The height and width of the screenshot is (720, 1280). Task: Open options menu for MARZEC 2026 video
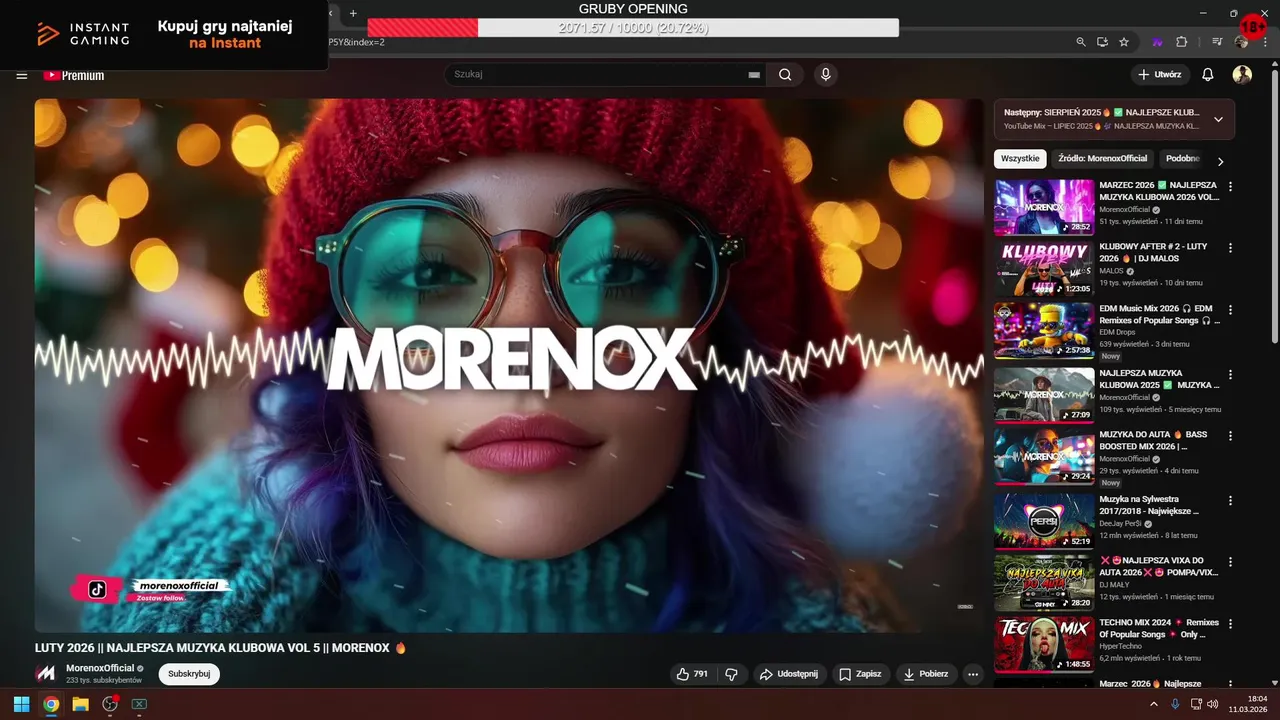[x=1230, y=186]
